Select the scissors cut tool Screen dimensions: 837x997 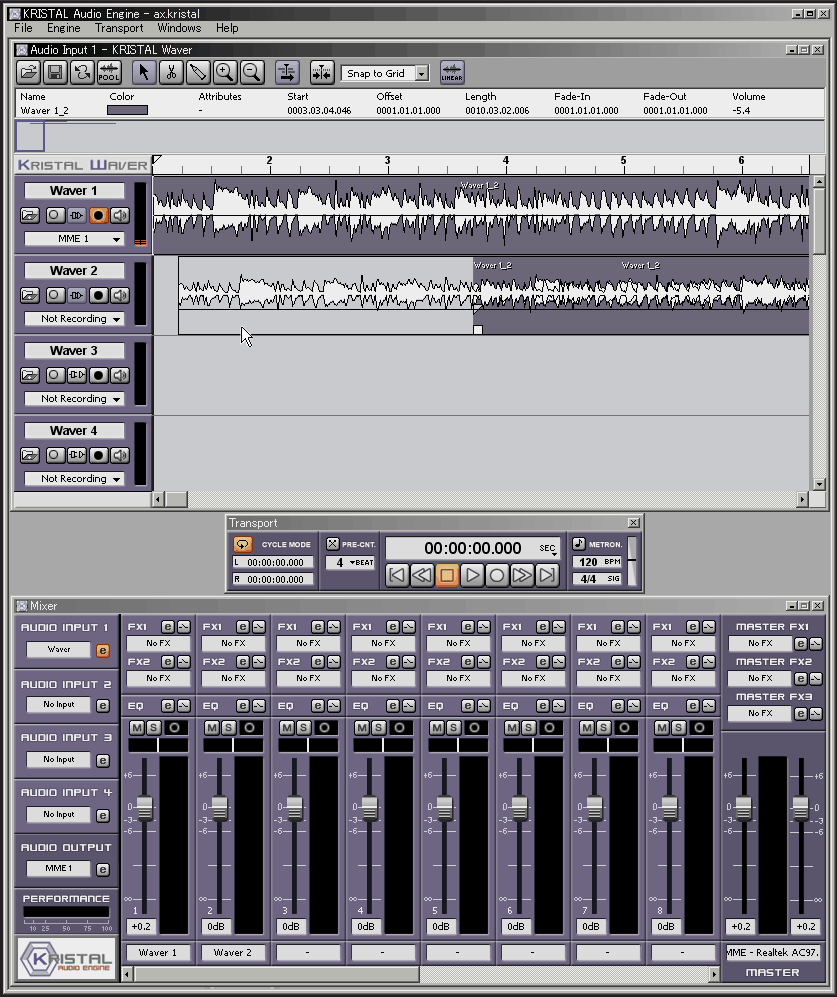pyautogui.click(x=171, y=72)
